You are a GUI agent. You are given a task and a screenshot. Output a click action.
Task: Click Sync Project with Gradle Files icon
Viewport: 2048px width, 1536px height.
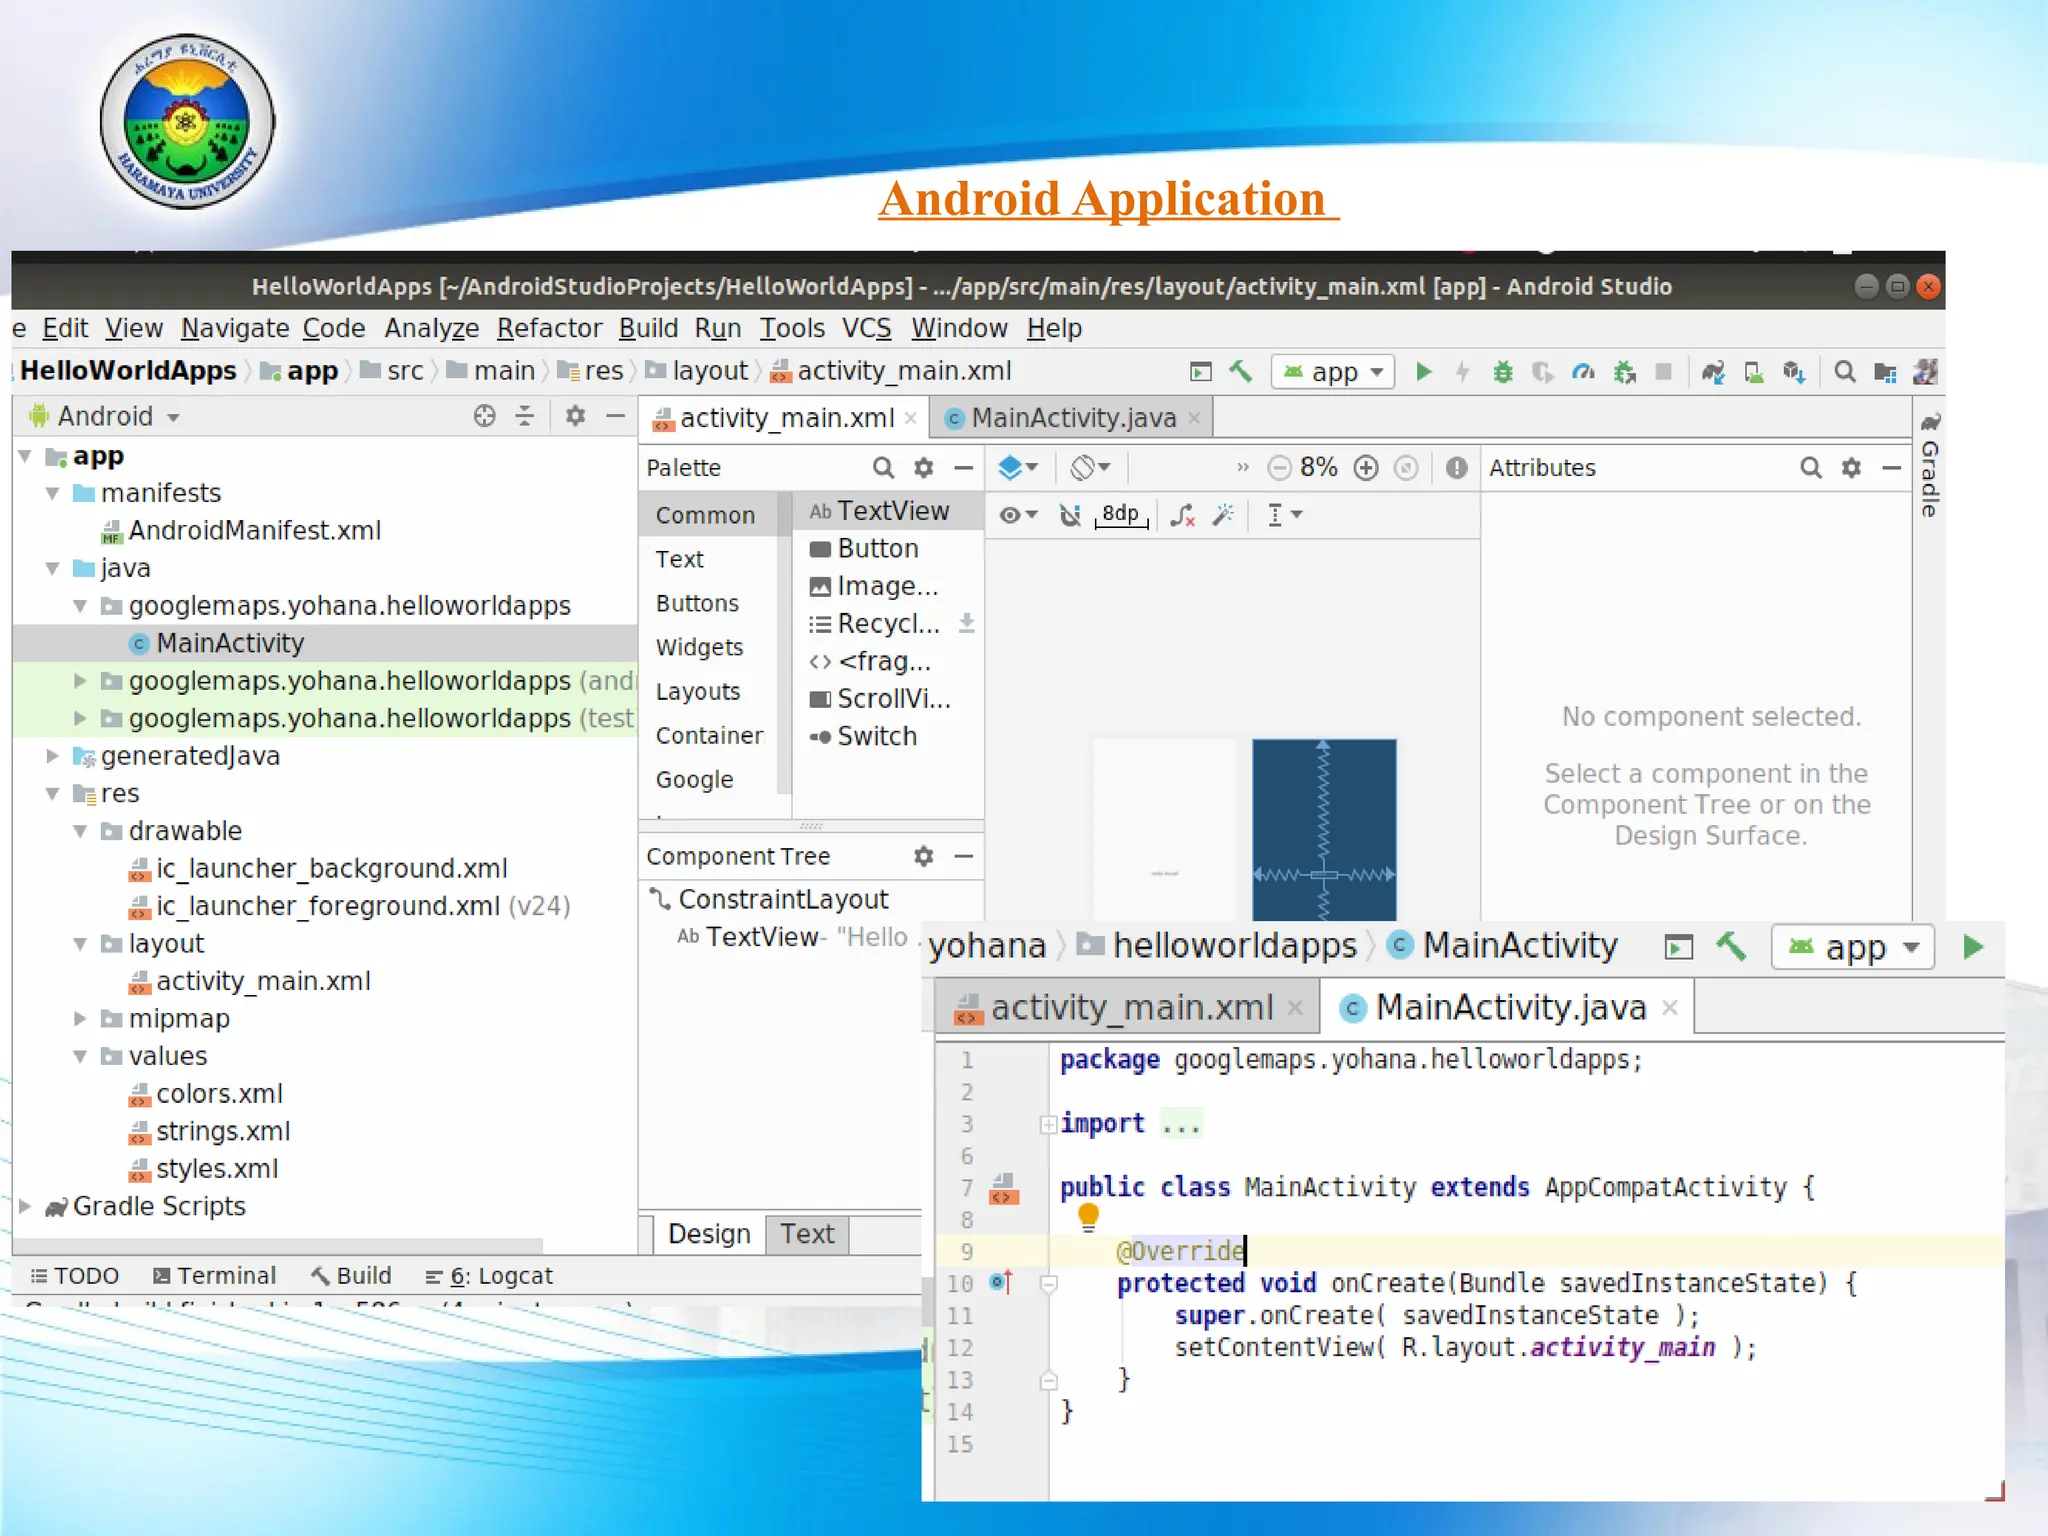click(1713, 372)
